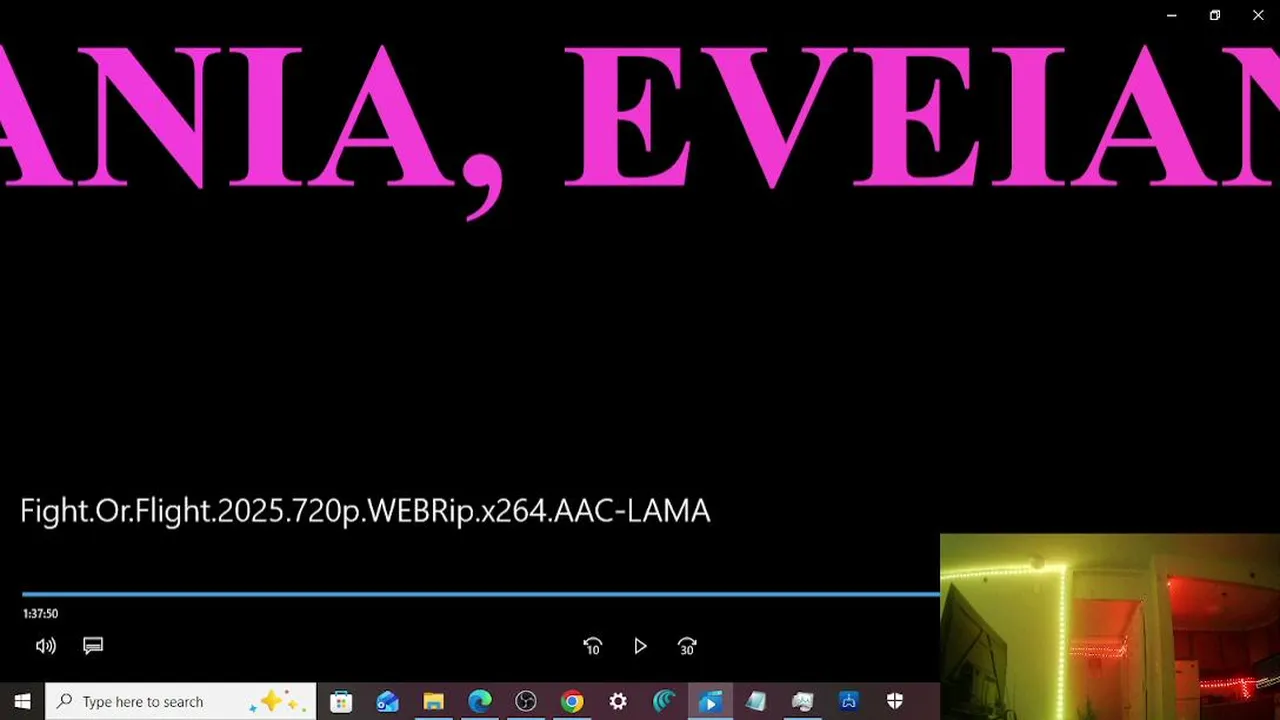Play the paused video
Viewport: 1280px width, 720px height.
click(x=640, y=646)
